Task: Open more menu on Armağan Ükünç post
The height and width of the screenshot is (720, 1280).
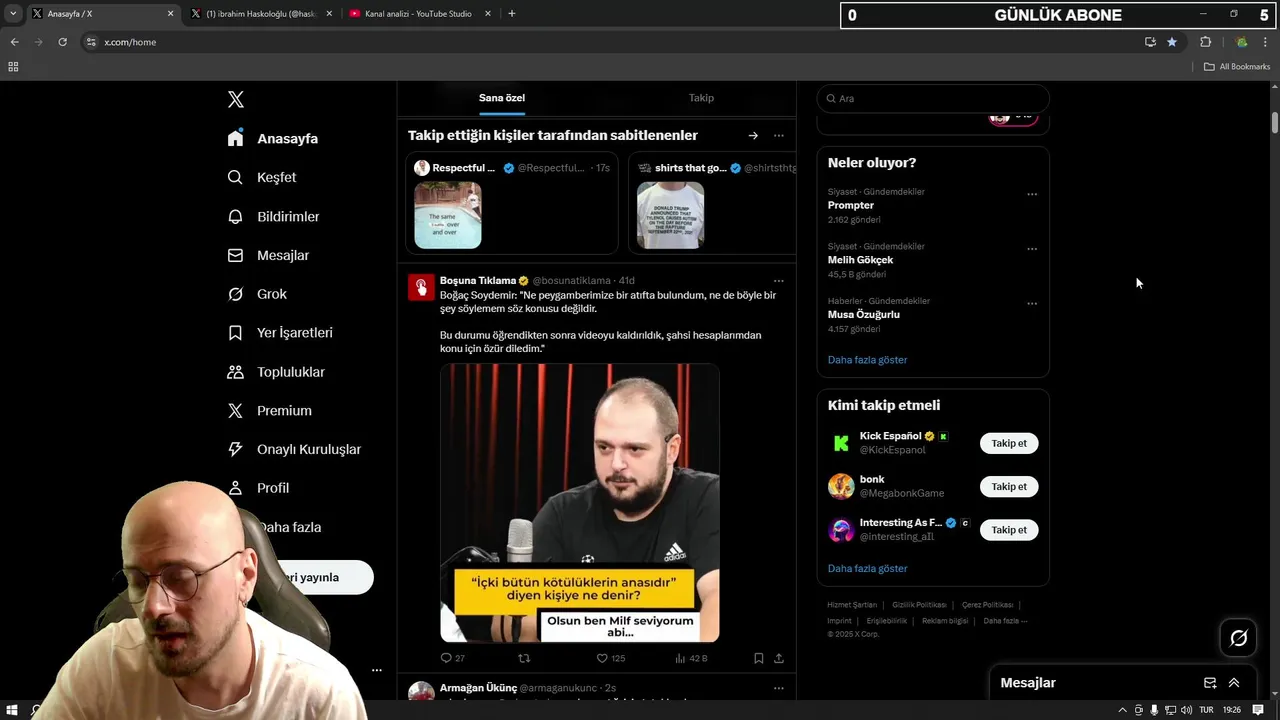Action: click(778, 688)
